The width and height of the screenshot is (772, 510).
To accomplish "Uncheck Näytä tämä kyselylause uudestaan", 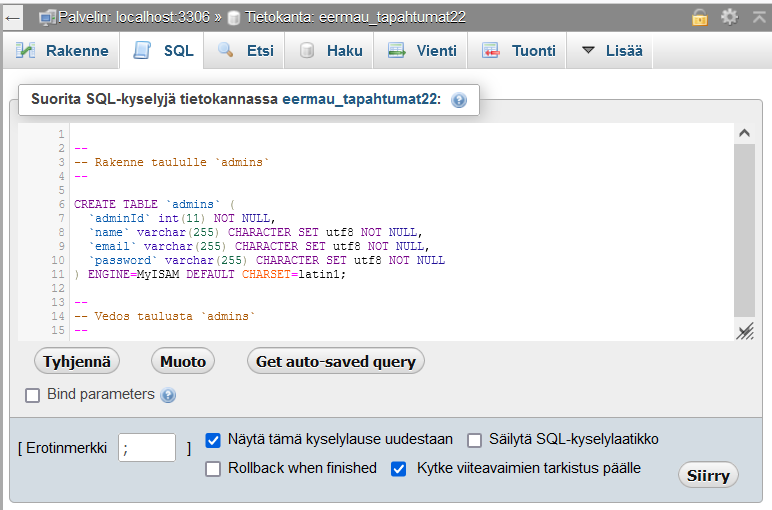I will 213,440.
